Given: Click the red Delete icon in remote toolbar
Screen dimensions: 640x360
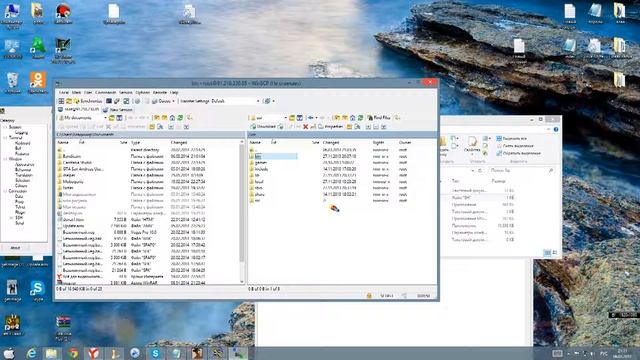Looking at the screenshot, I should click(x=305, y=127).
